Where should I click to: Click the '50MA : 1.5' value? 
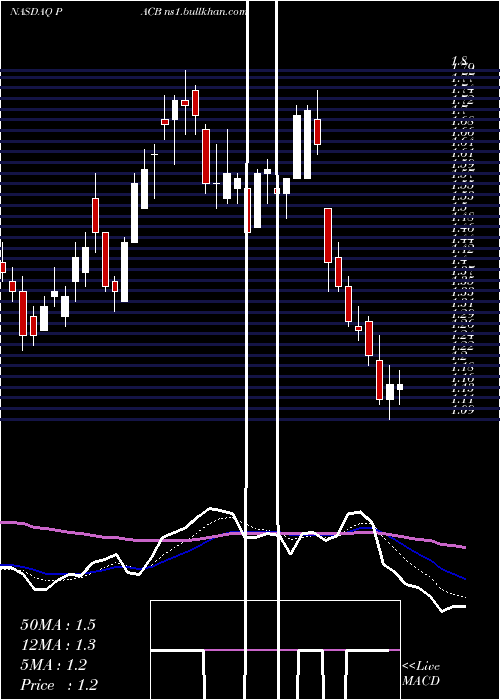pos(58,625)
